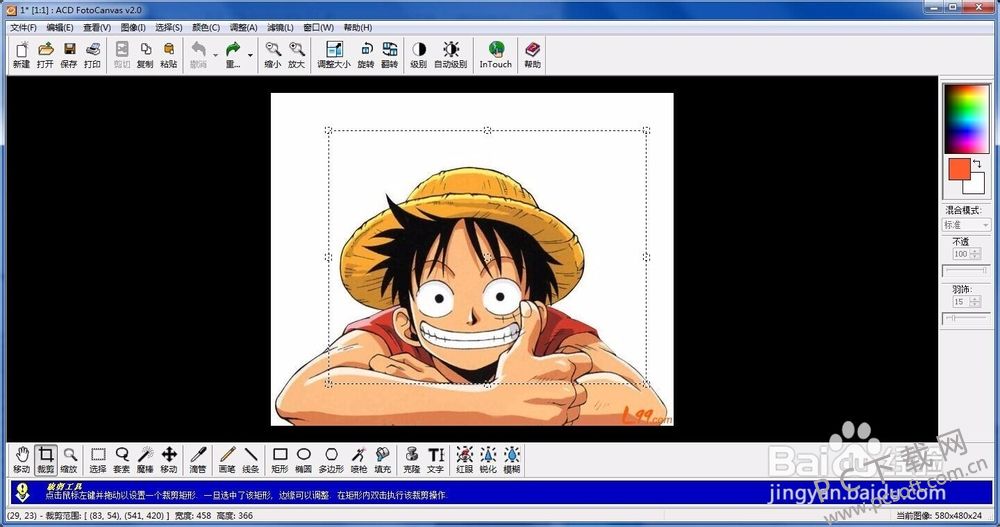Select the 矩形 (Rectangle) shape tool
1000x527 pixels.
(x=280, y=459)
